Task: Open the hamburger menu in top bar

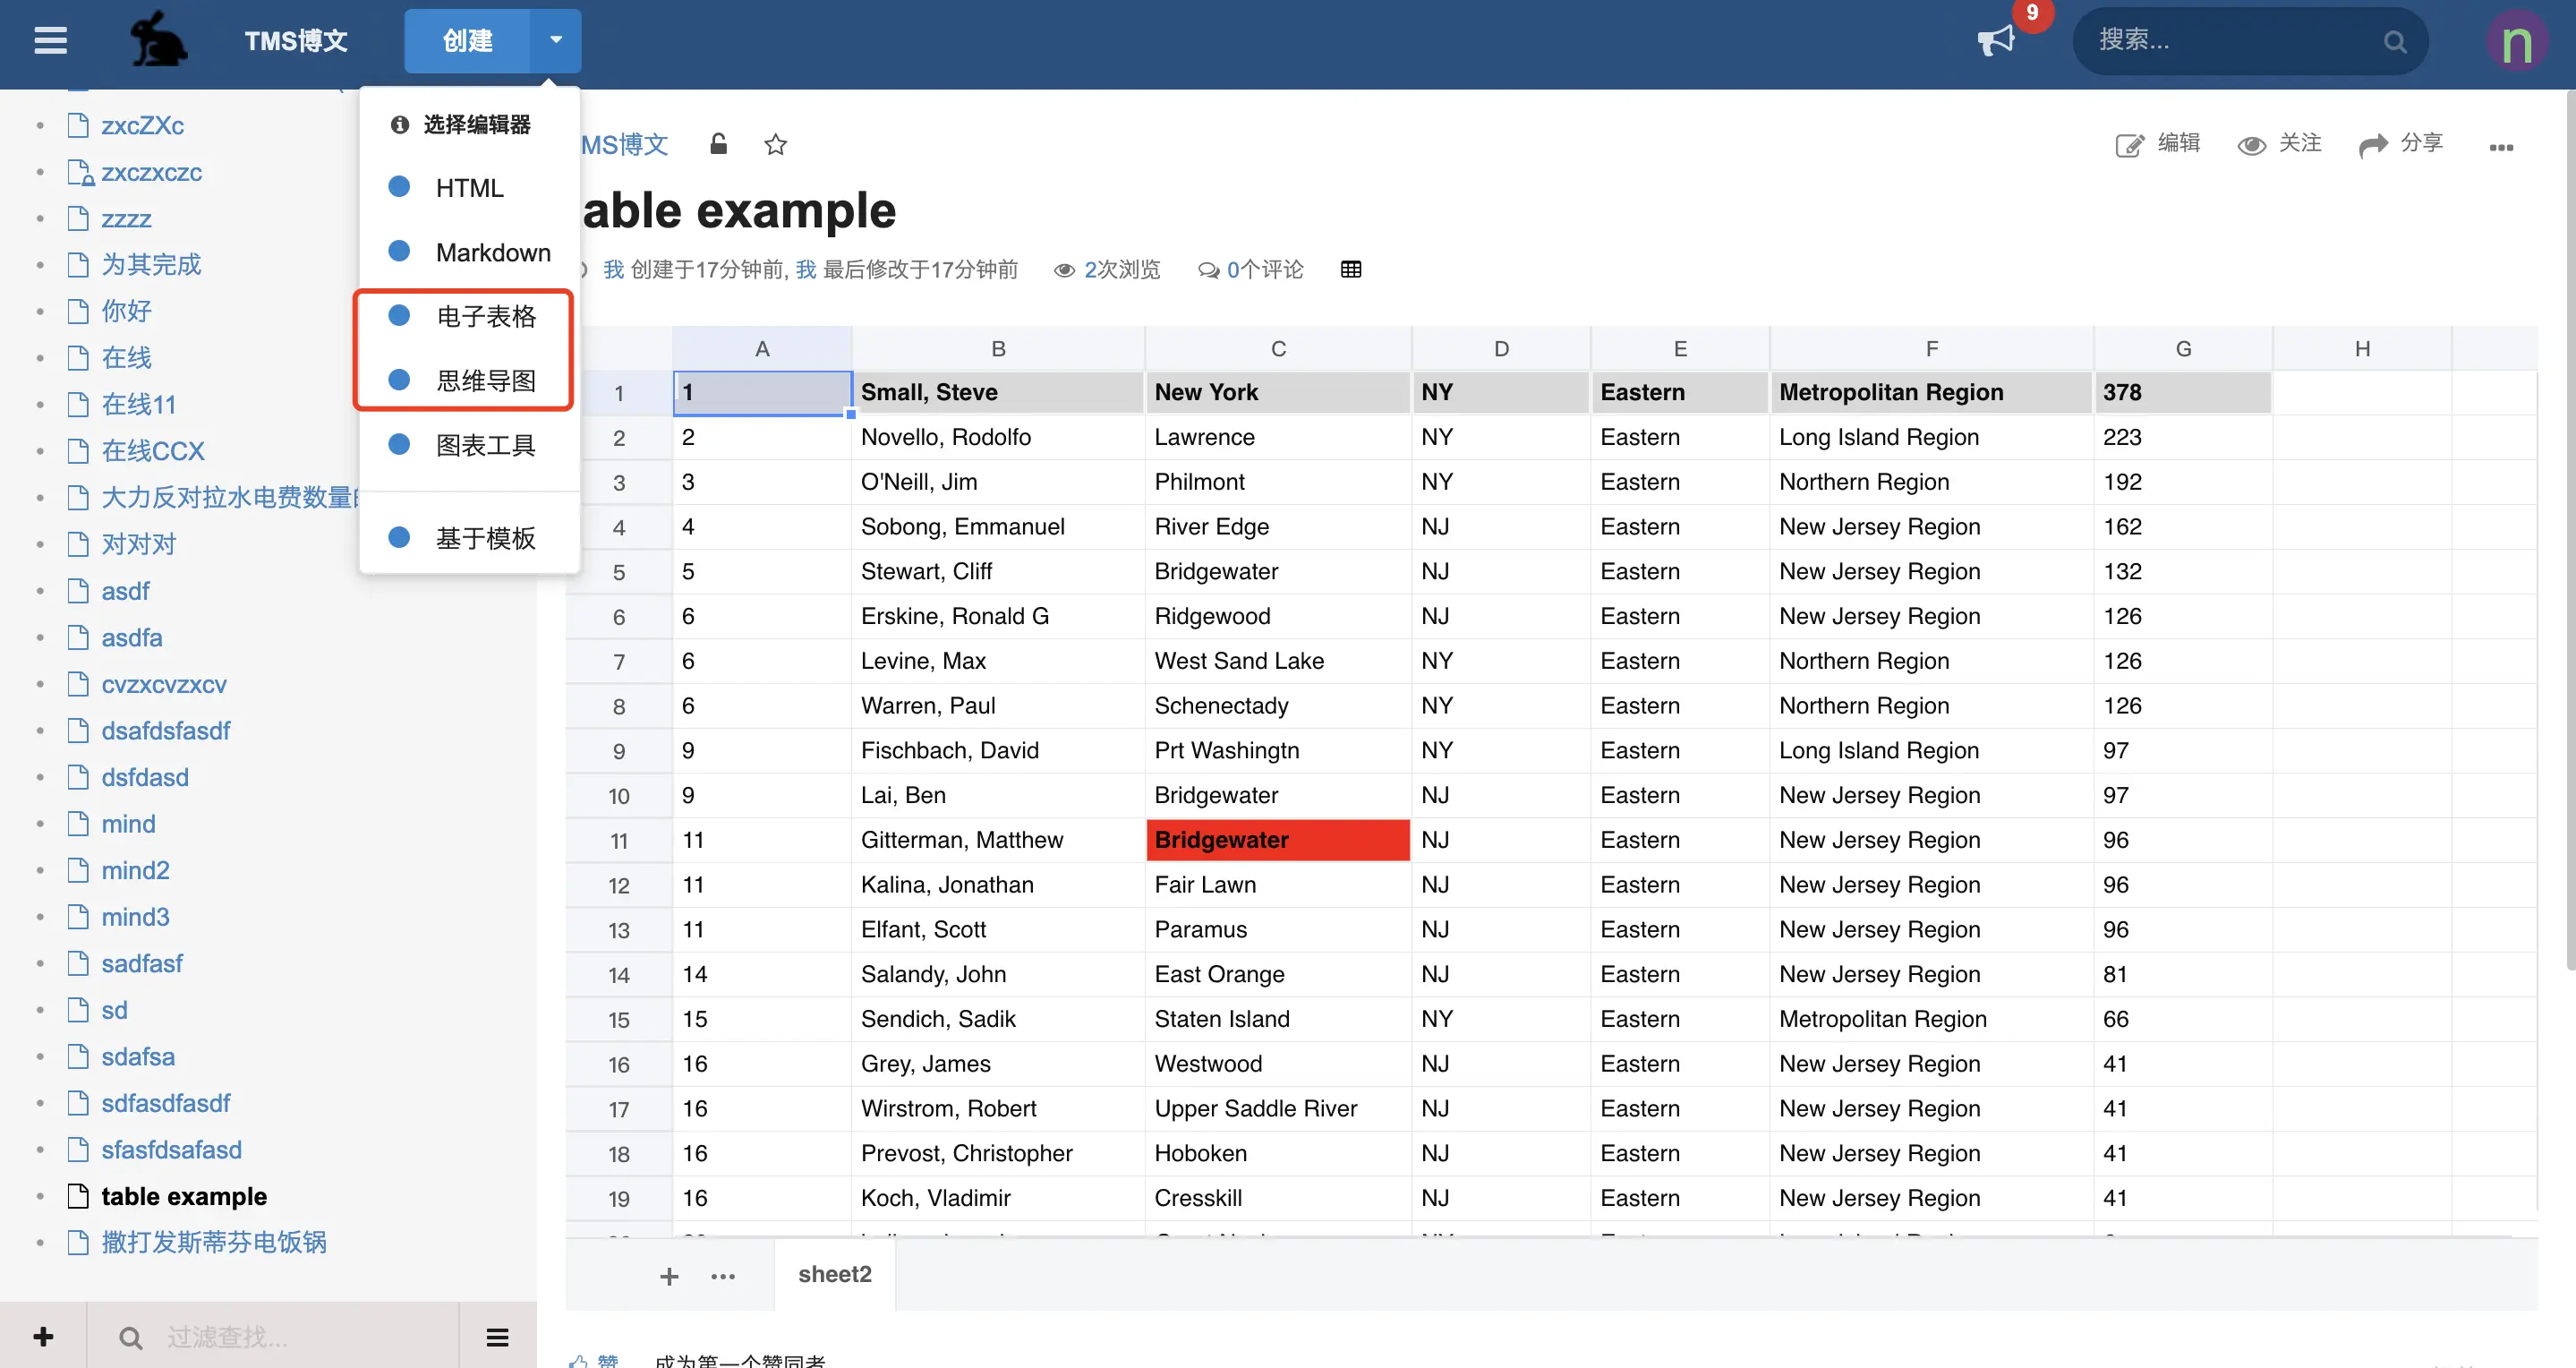Action: (50, 41)
